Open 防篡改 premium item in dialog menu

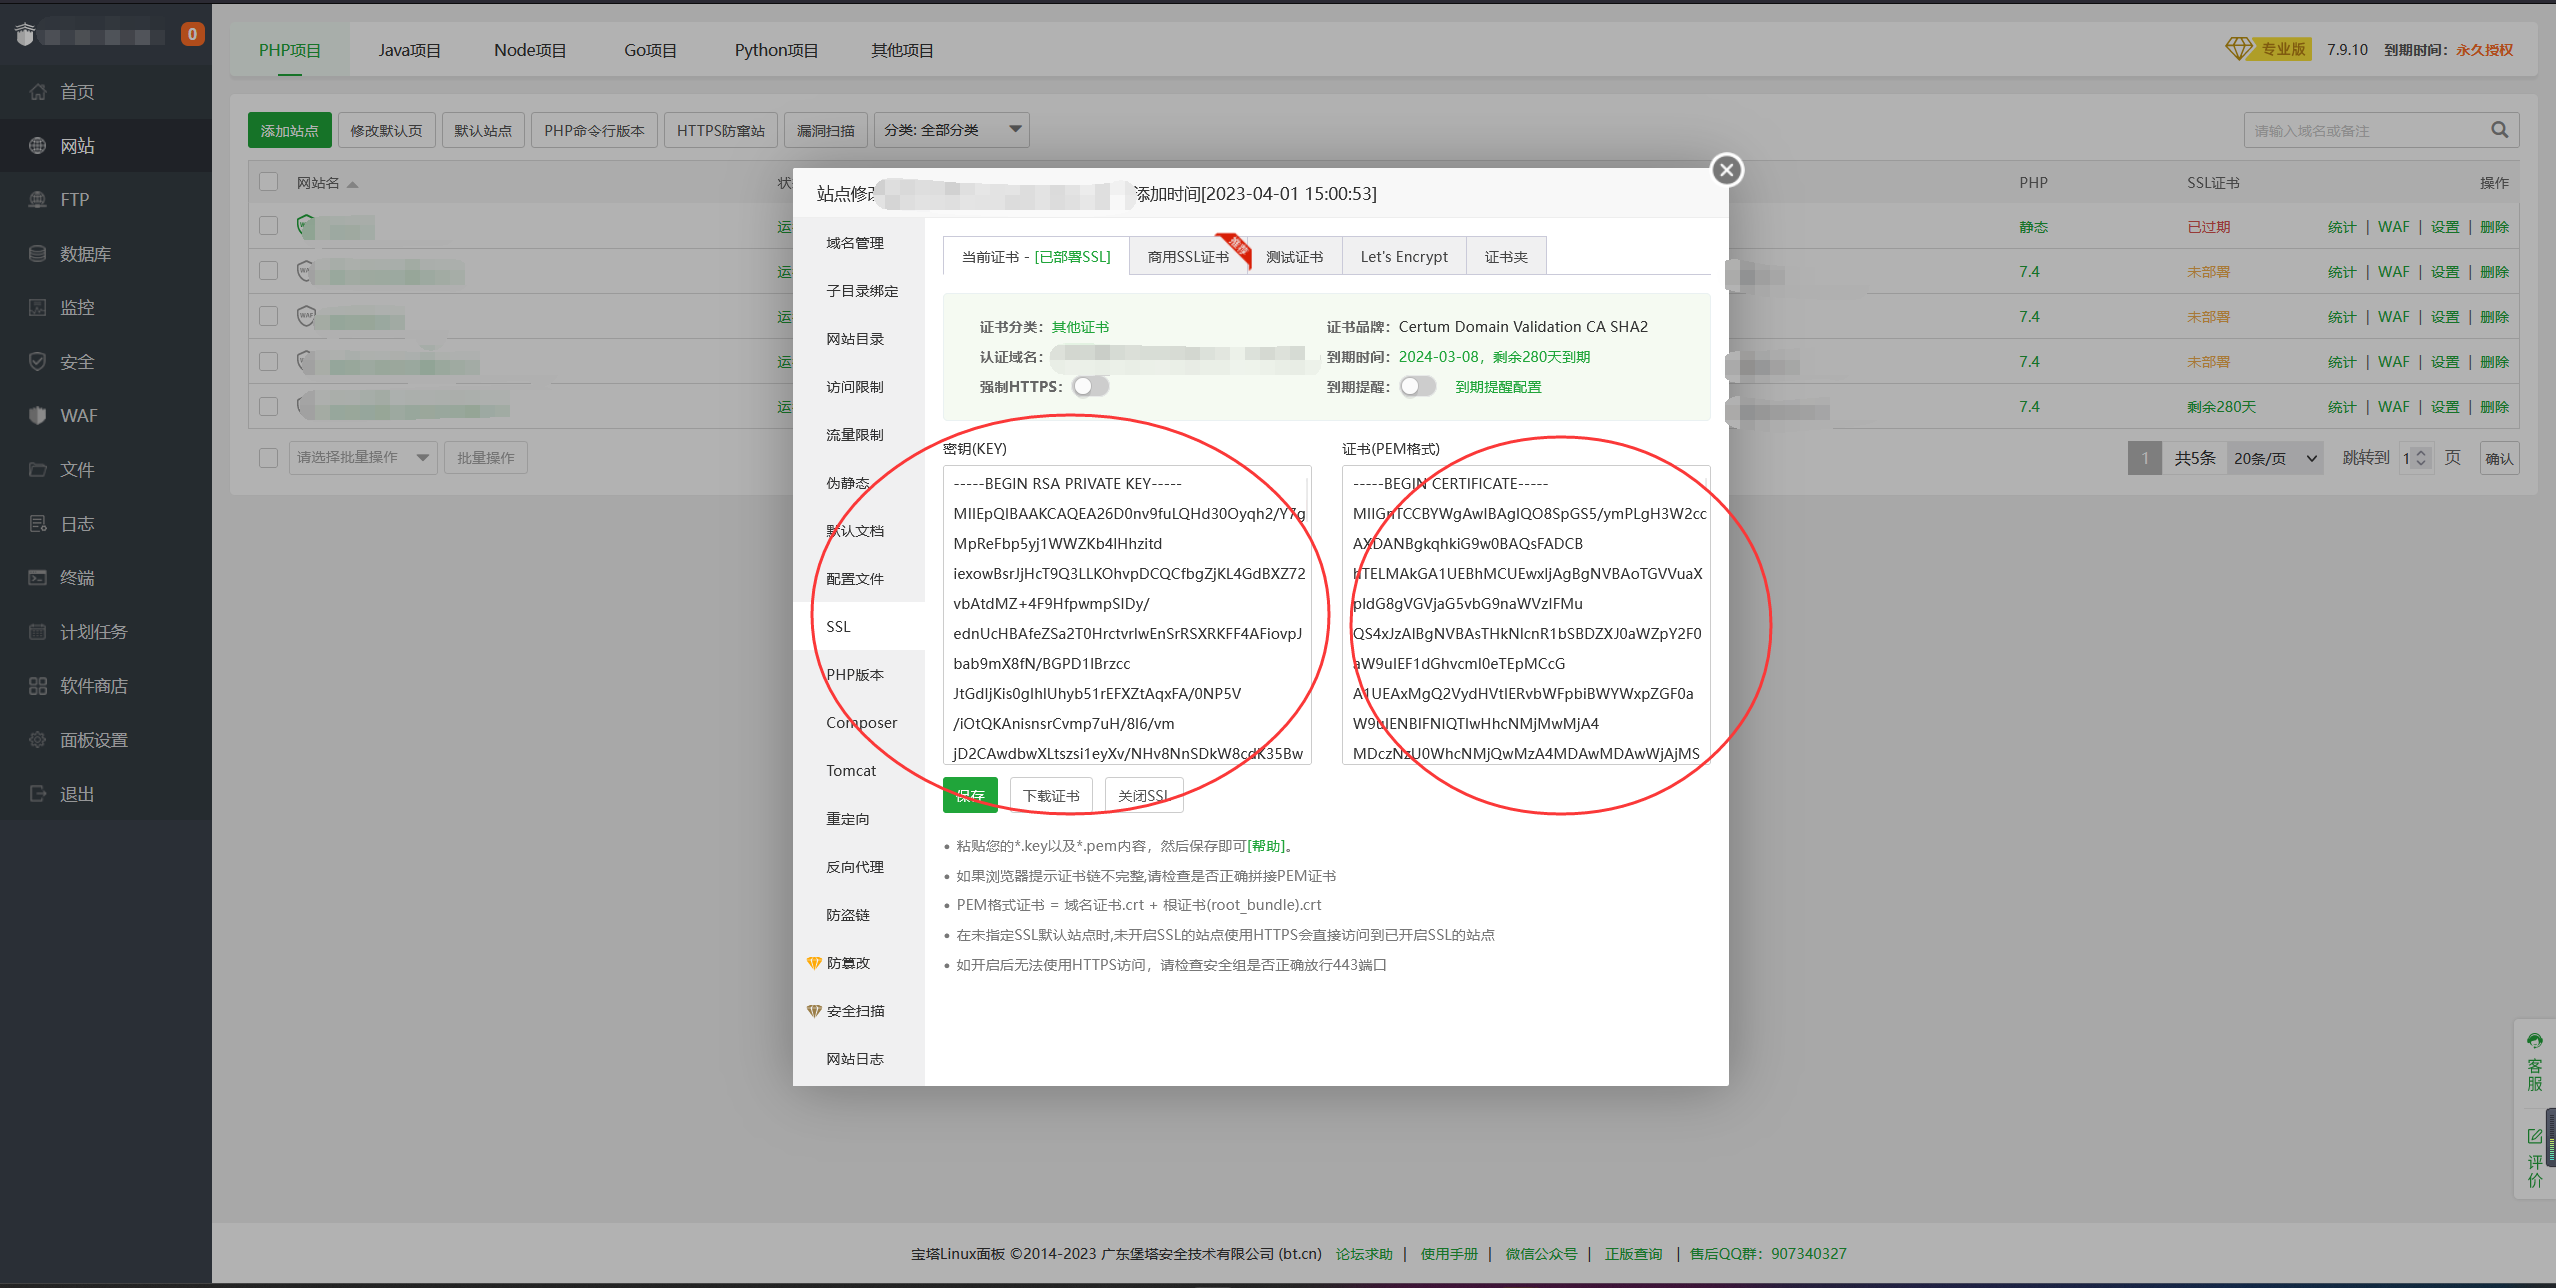click(x=848, y=963)
